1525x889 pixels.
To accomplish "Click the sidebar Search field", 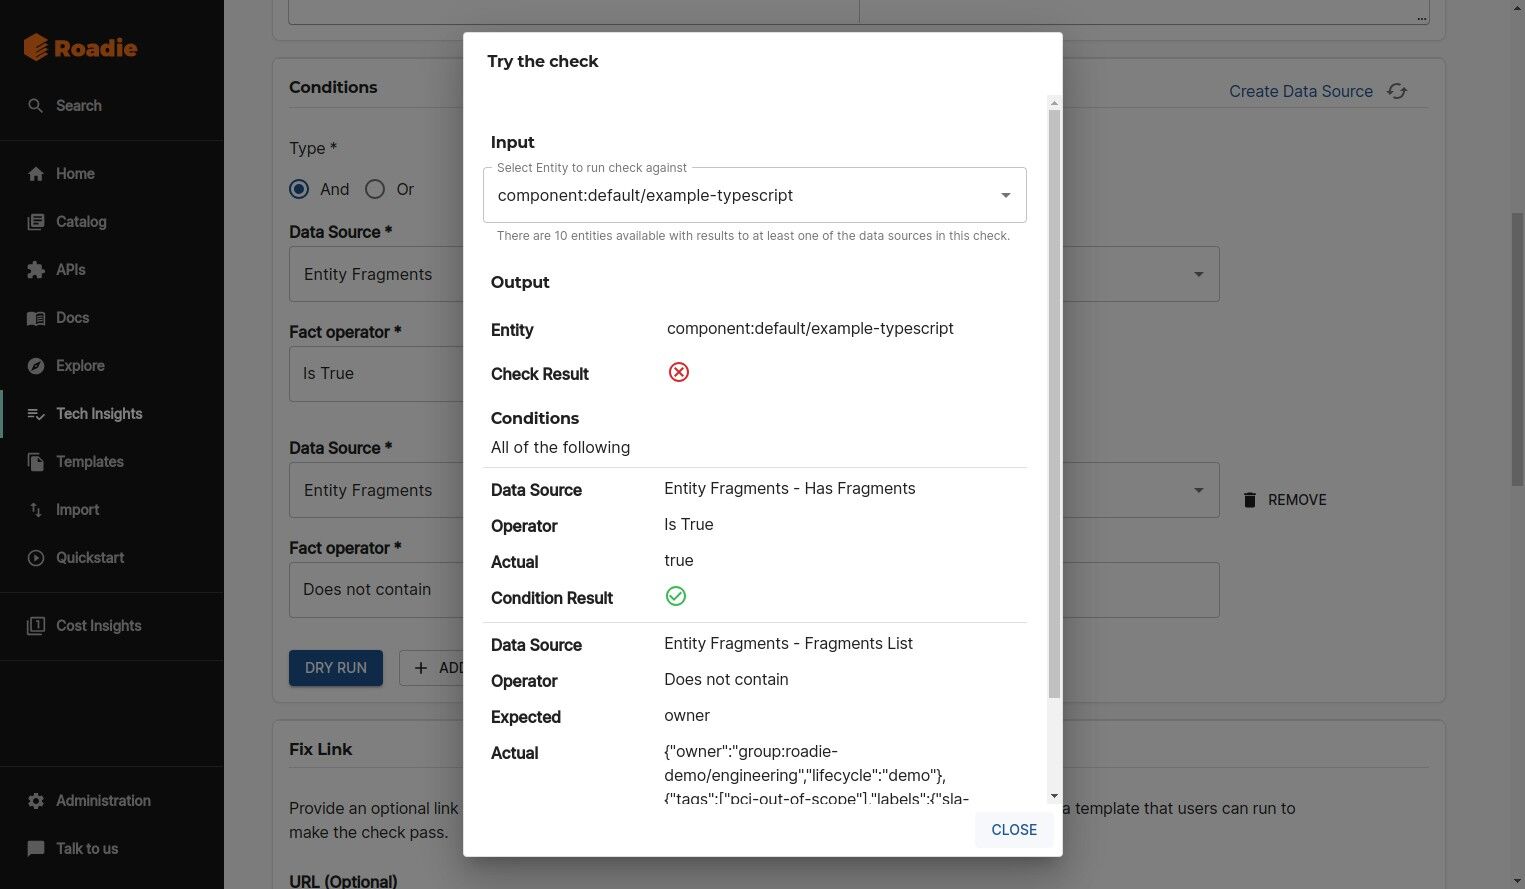I will [79, 106].
